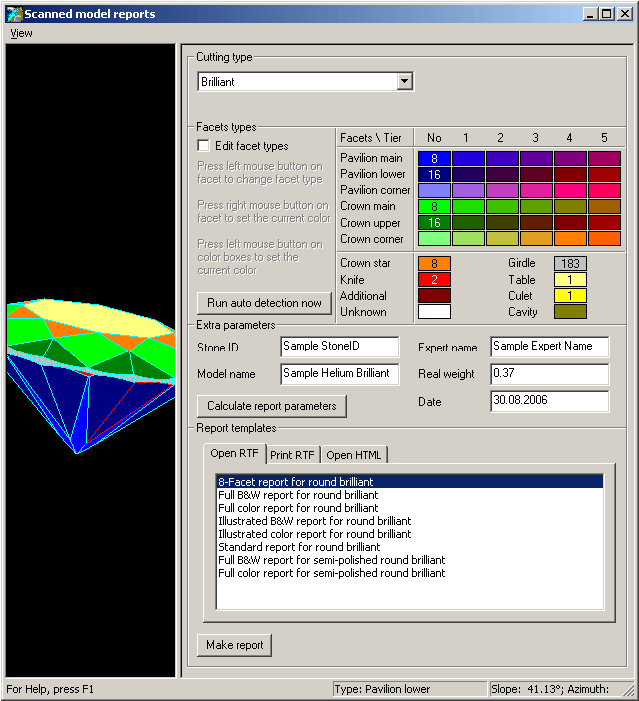639x701 pixels.
Task: Pick the red Knife color box
Action: click(x=434, y=280)
